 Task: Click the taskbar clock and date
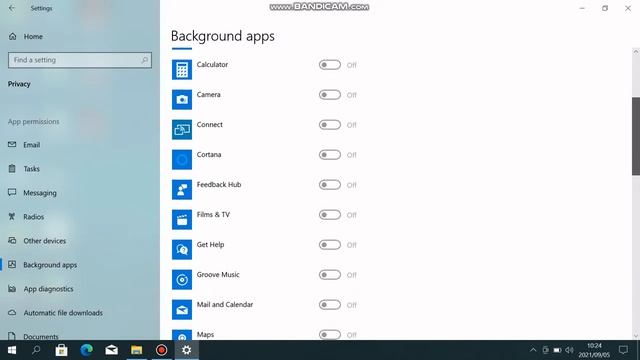pyautogui.click(x=594, y=350)
